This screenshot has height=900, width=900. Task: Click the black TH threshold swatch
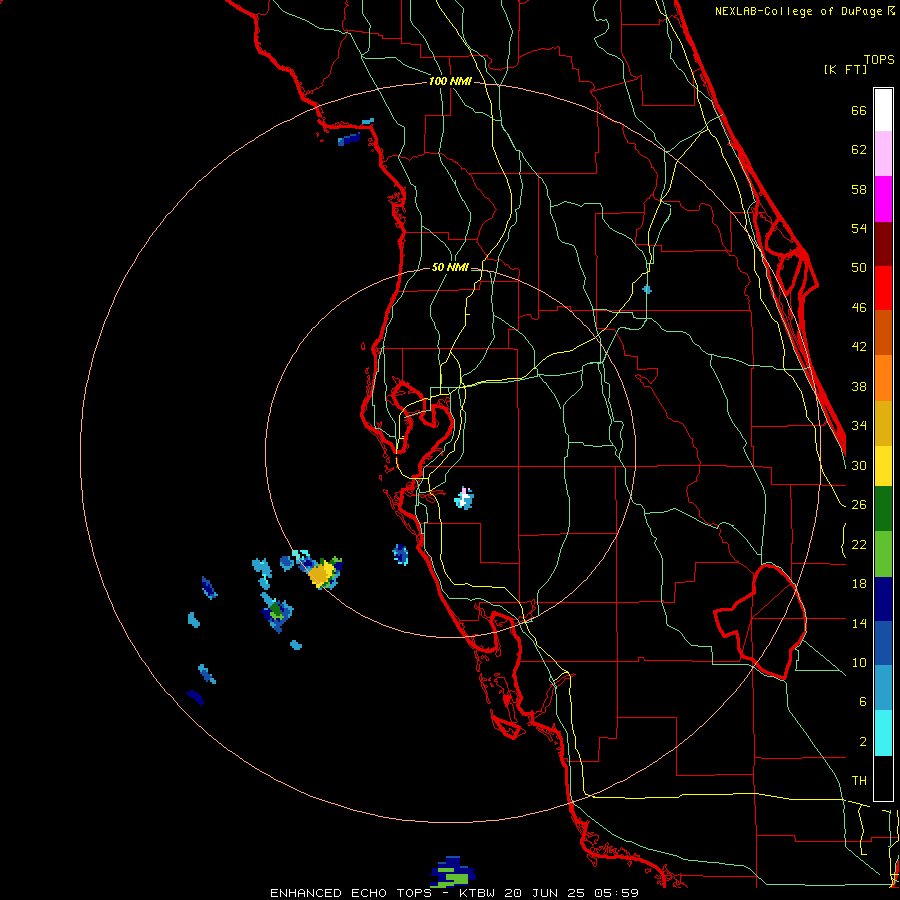[883, 778]
